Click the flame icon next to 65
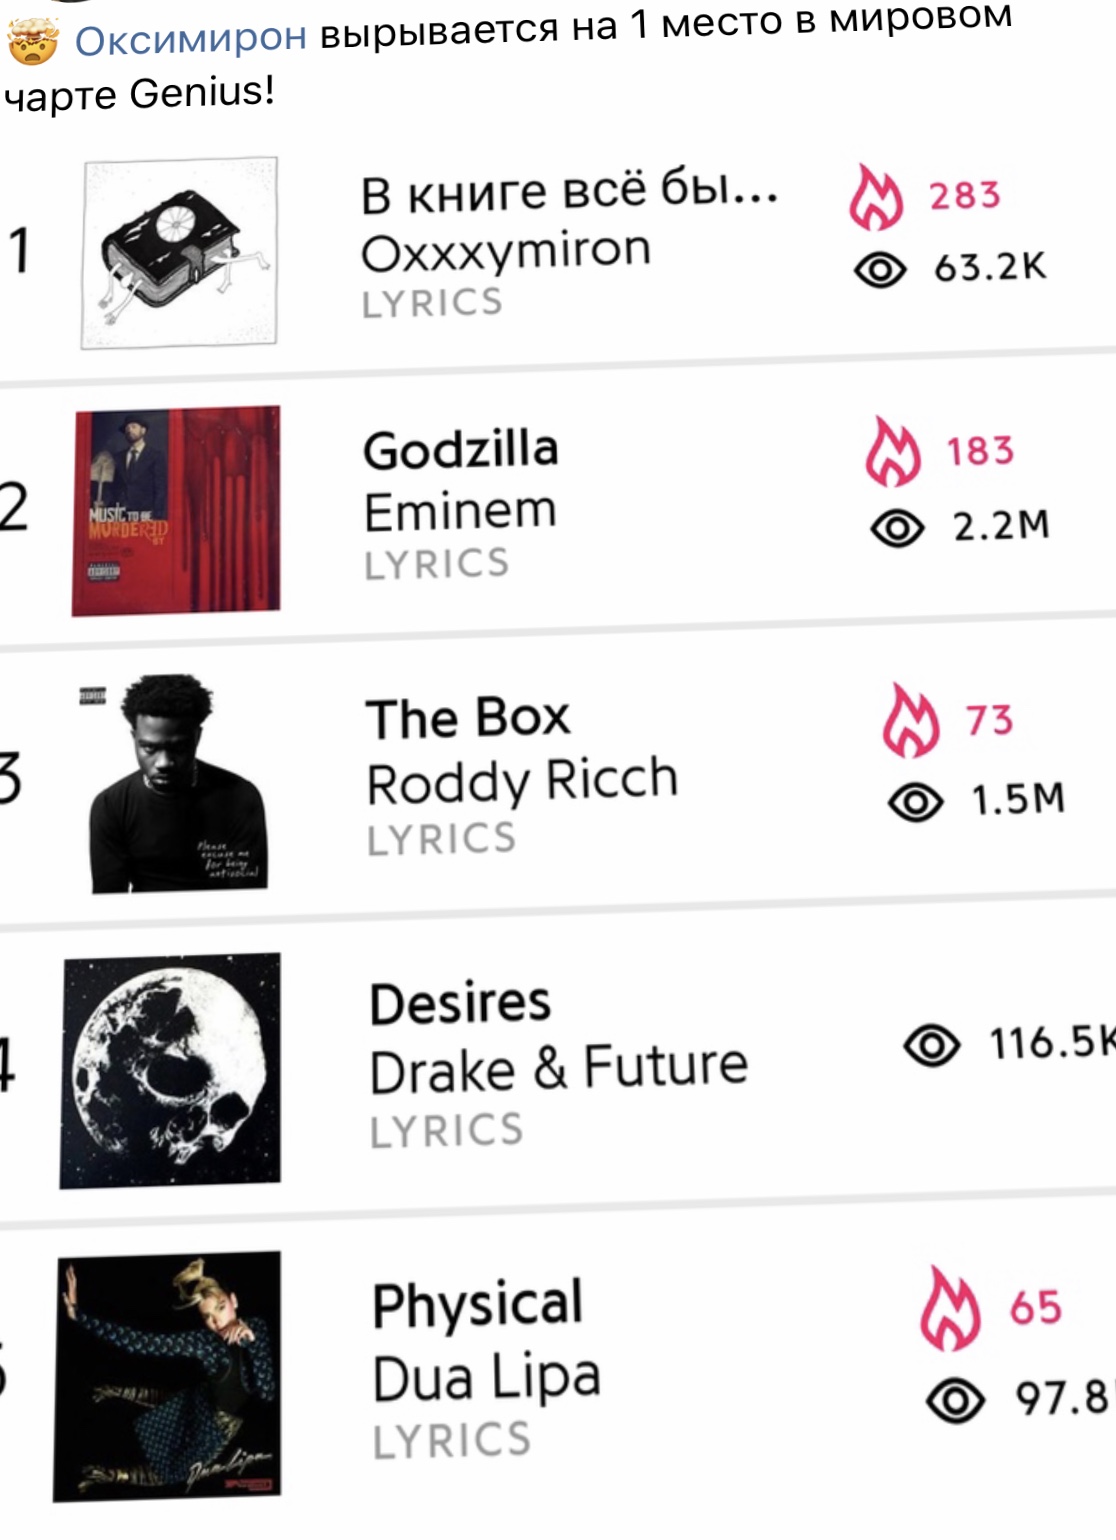The height and width of the screenshot is (1540, 1116). (950, 1308)
